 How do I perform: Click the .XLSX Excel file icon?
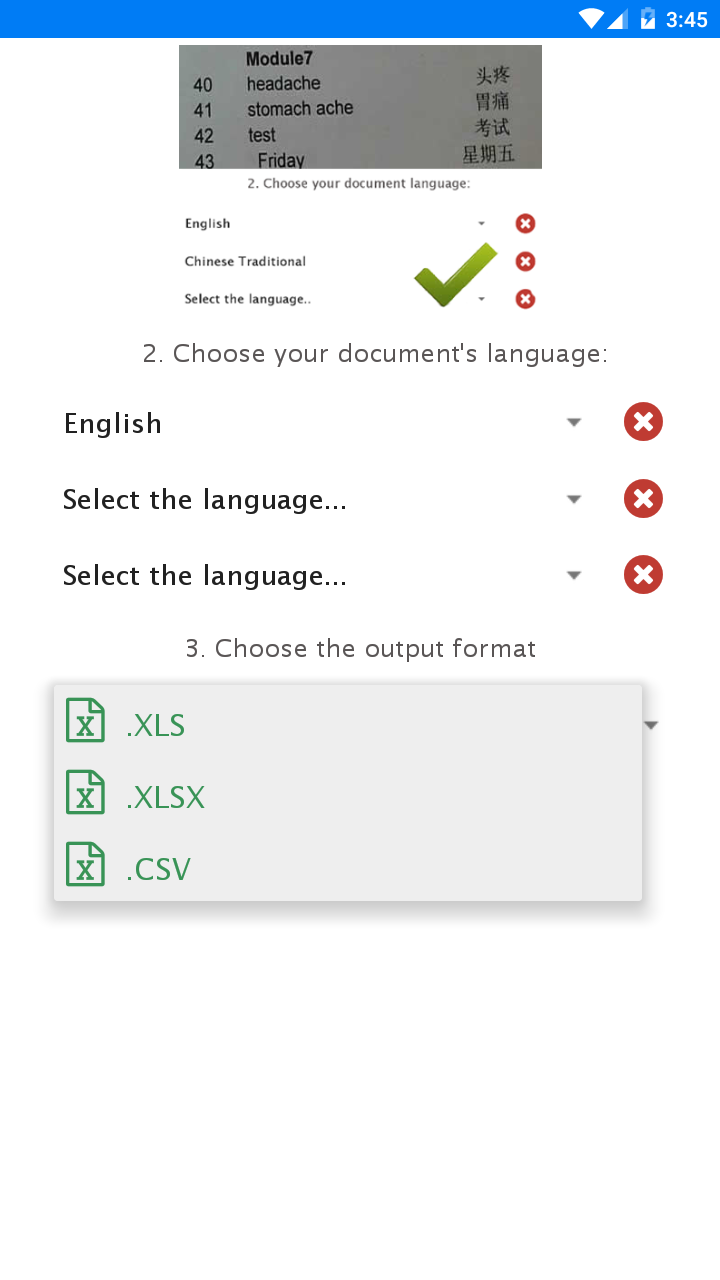click(x=86, y=792)
